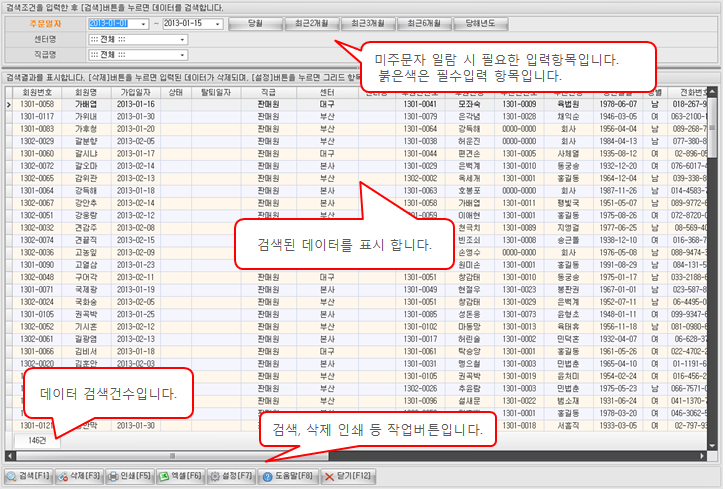This screenshot has height=489, width=725.
Task: Click into the 2013-01-15 end date field
Action: tap(187, 24)
